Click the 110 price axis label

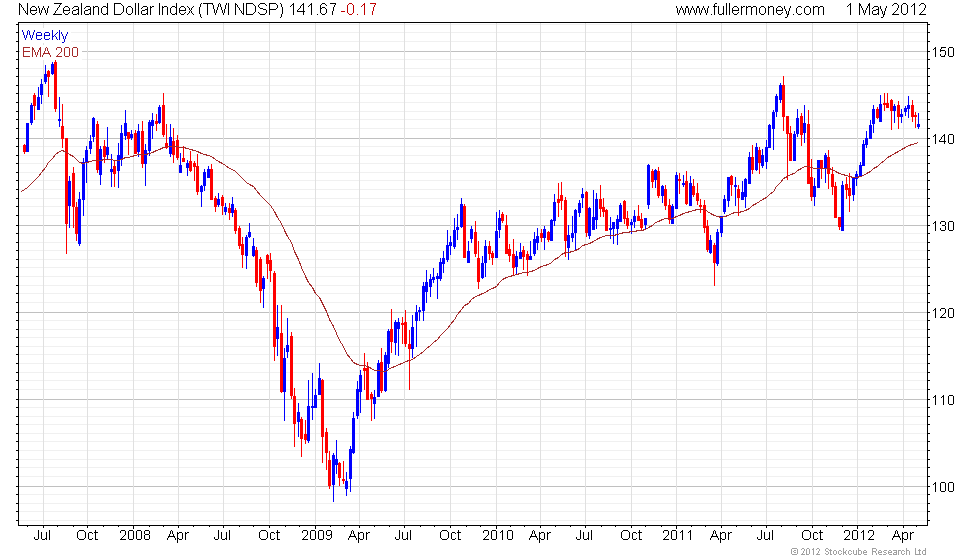coord(942,399)
